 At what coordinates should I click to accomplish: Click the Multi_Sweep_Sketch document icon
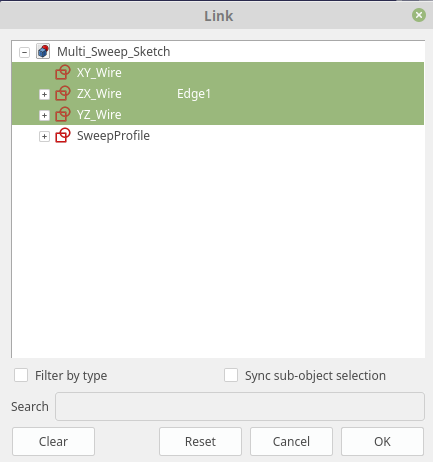tap(43, 51)
